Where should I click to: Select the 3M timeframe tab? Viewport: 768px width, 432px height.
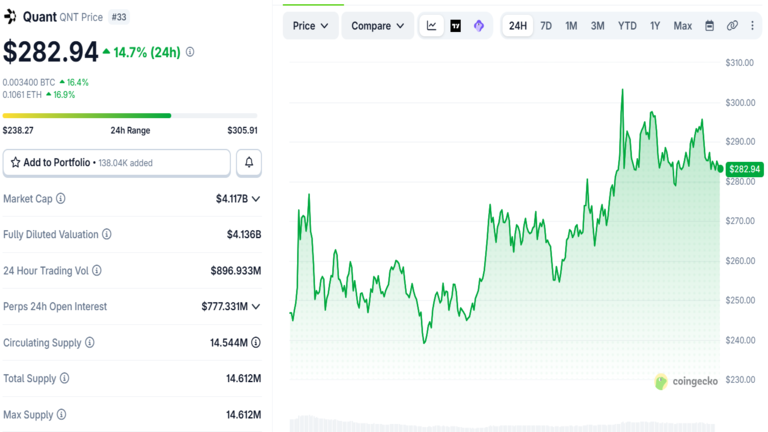597,25
